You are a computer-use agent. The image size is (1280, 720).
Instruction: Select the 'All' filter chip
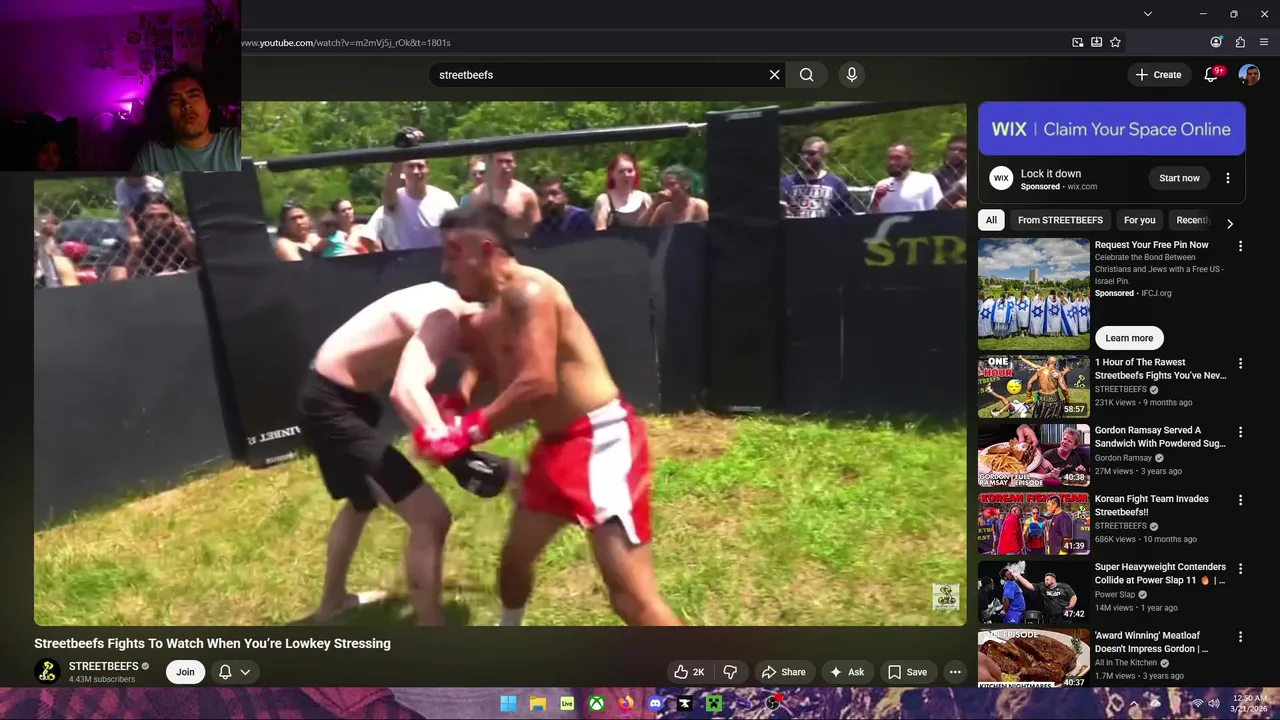[991, 220]
